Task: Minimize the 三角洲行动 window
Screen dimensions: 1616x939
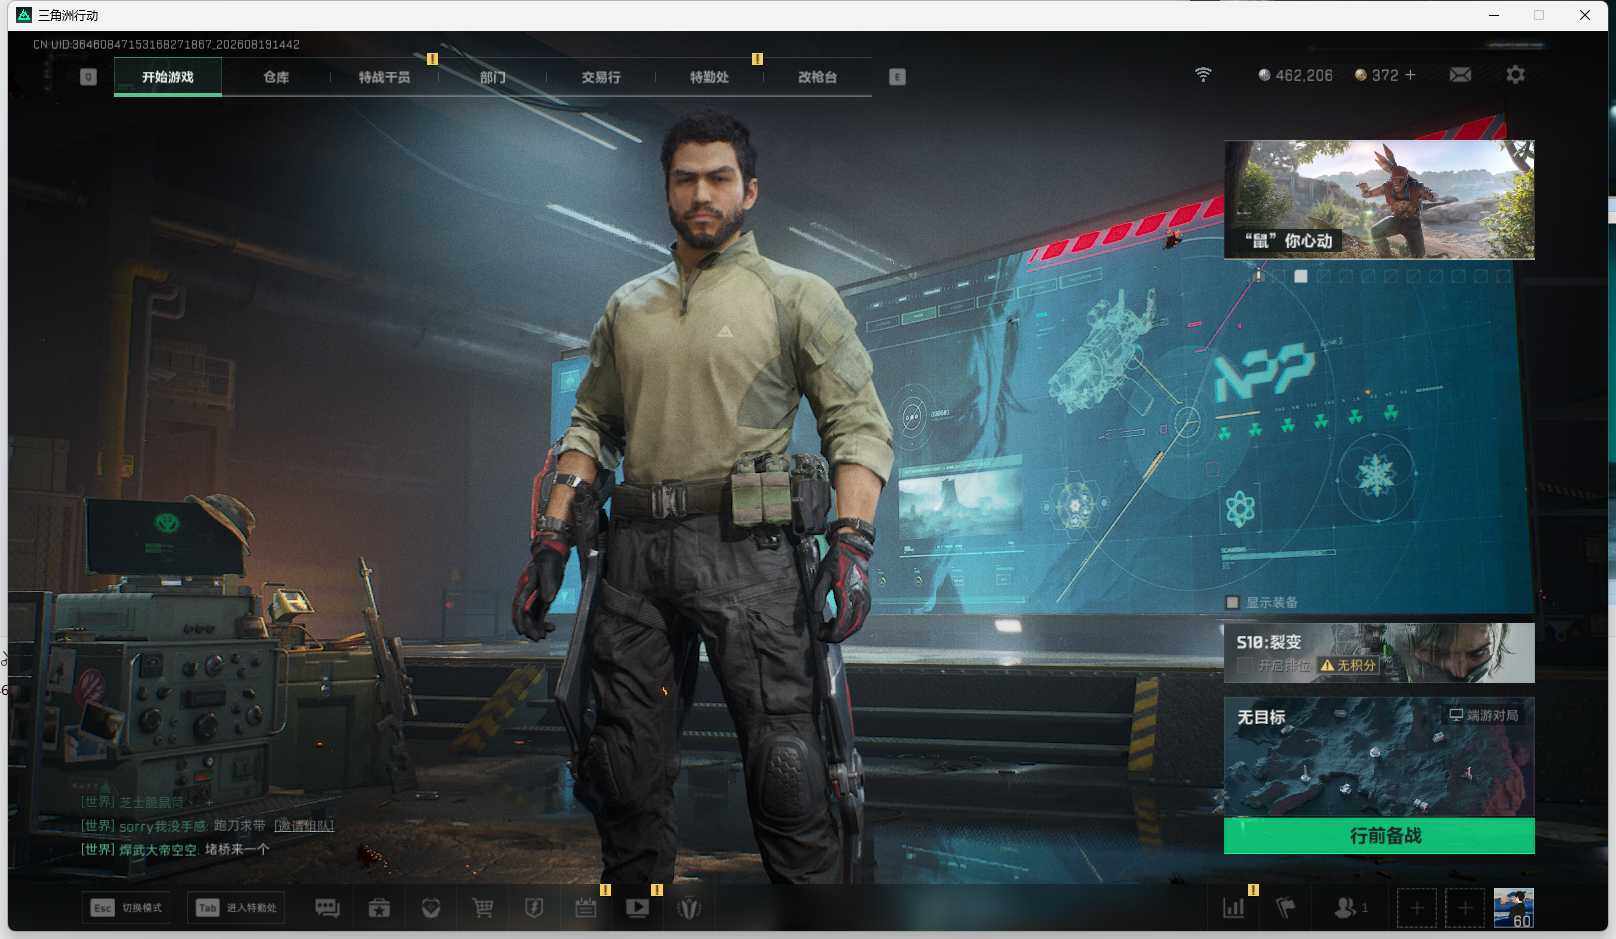Action: (1494, 15)
